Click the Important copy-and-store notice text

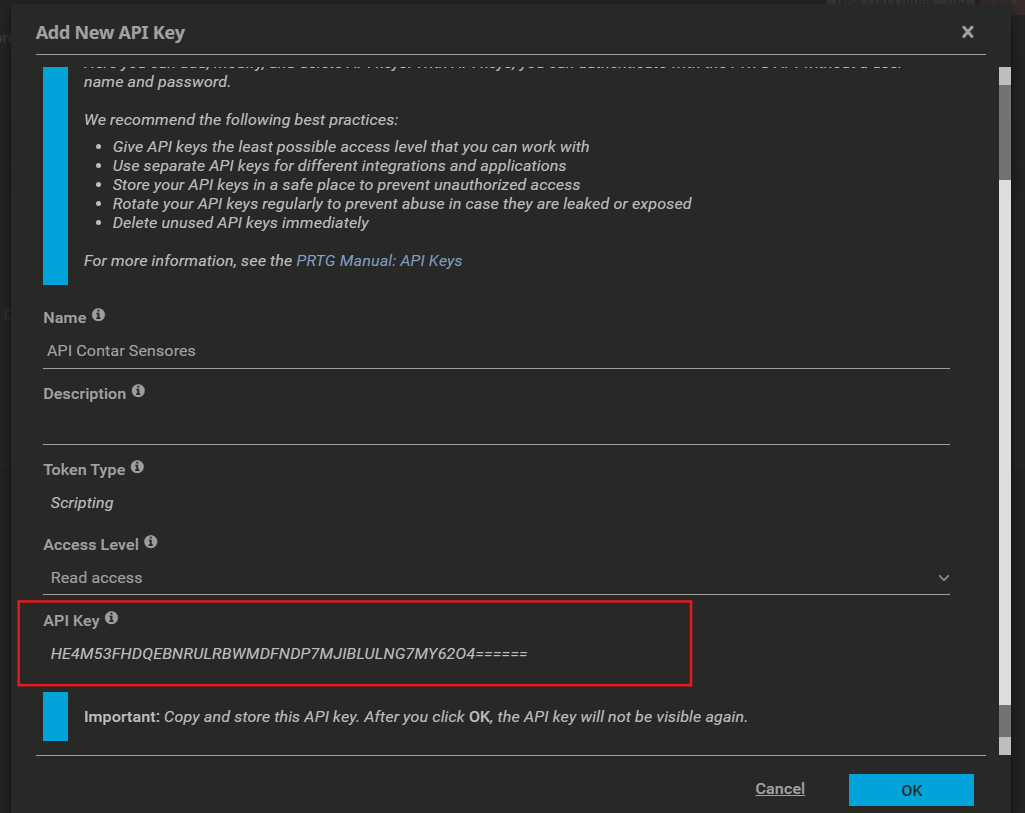point(415,717)
